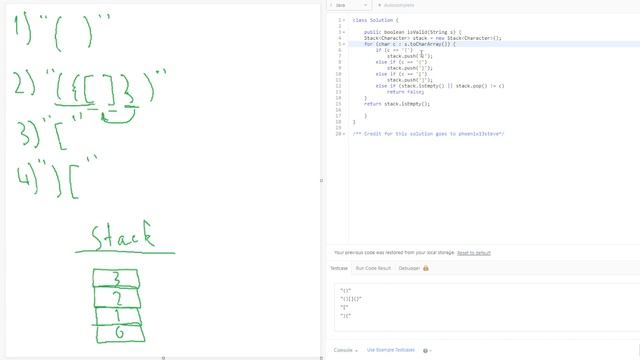Viewport: 640px width, 360px height.
Task: Click the 'Credit for this solution' comment line
Action: pyautogui.click(x=429, y=134)
